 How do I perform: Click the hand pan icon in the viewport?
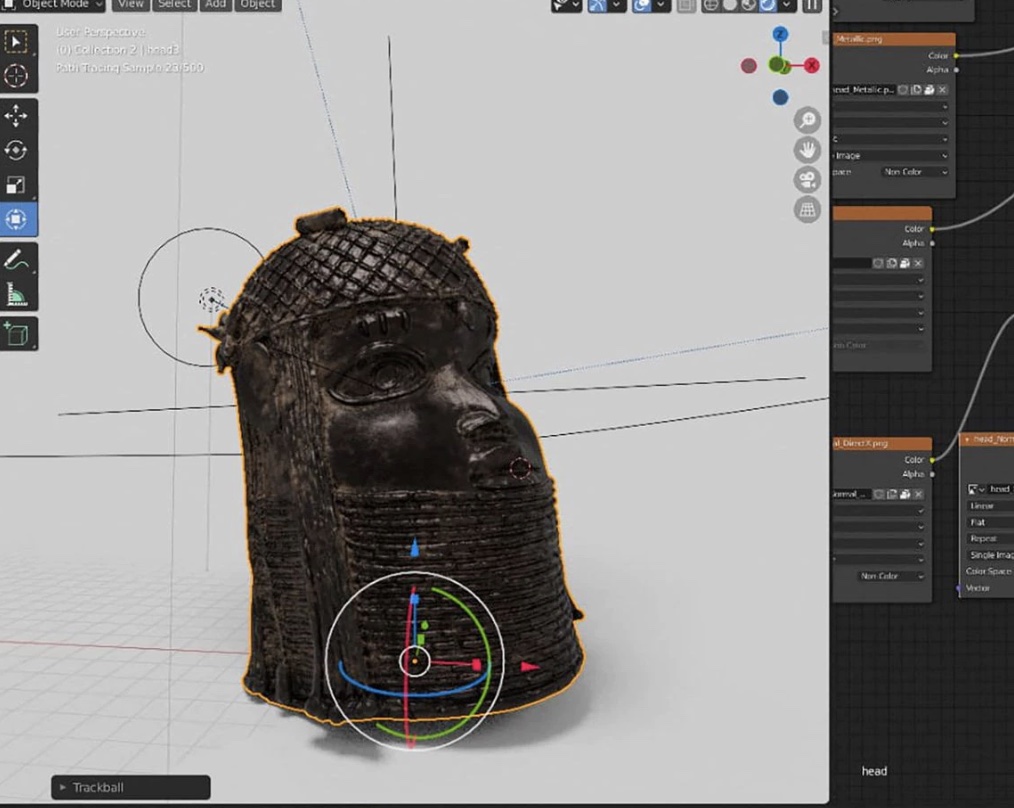[807, 149]
